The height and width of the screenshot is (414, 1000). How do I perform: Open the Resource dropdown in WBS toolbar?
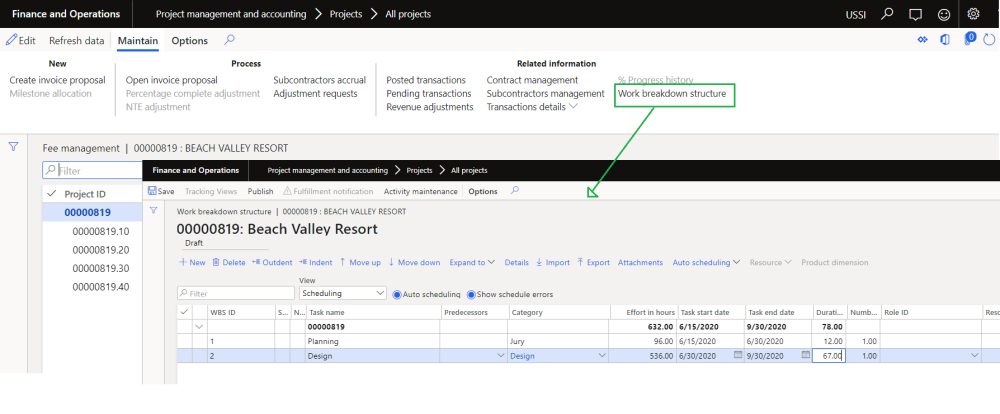[x=770, y=262]
